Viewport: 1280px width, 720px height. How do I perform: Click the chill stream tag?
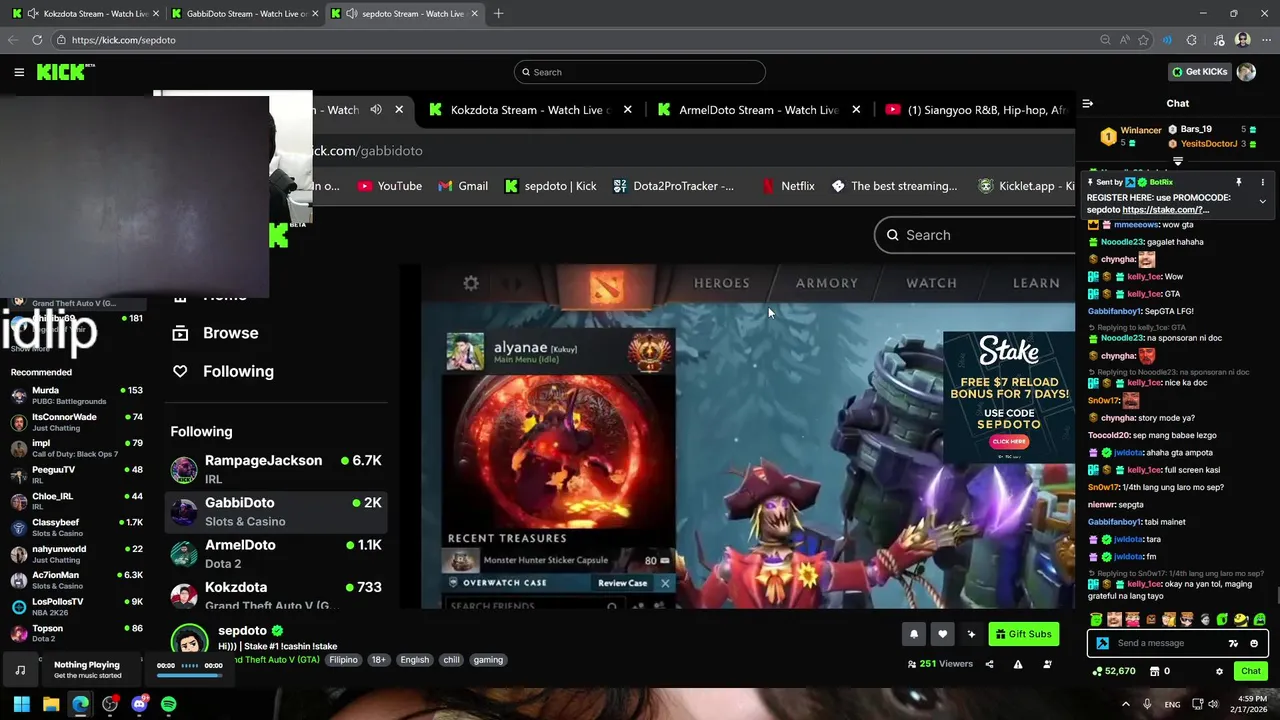click(x=451, y=660)
